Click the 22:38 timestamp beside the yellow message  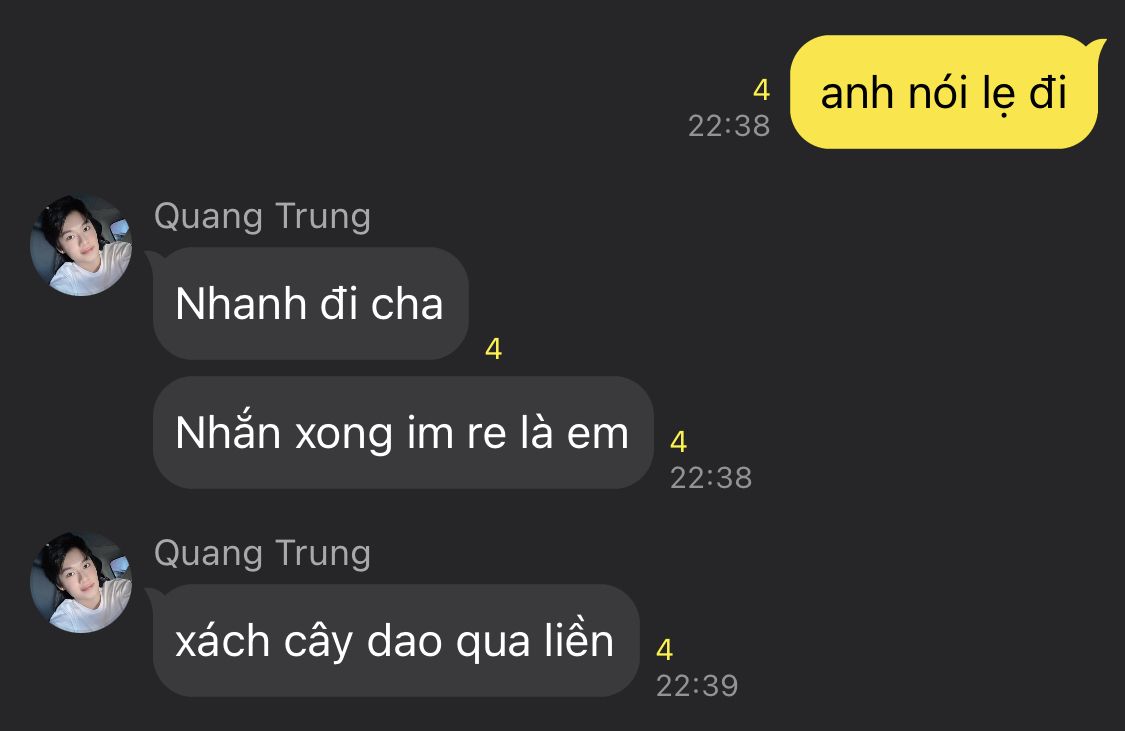(729, 126)
